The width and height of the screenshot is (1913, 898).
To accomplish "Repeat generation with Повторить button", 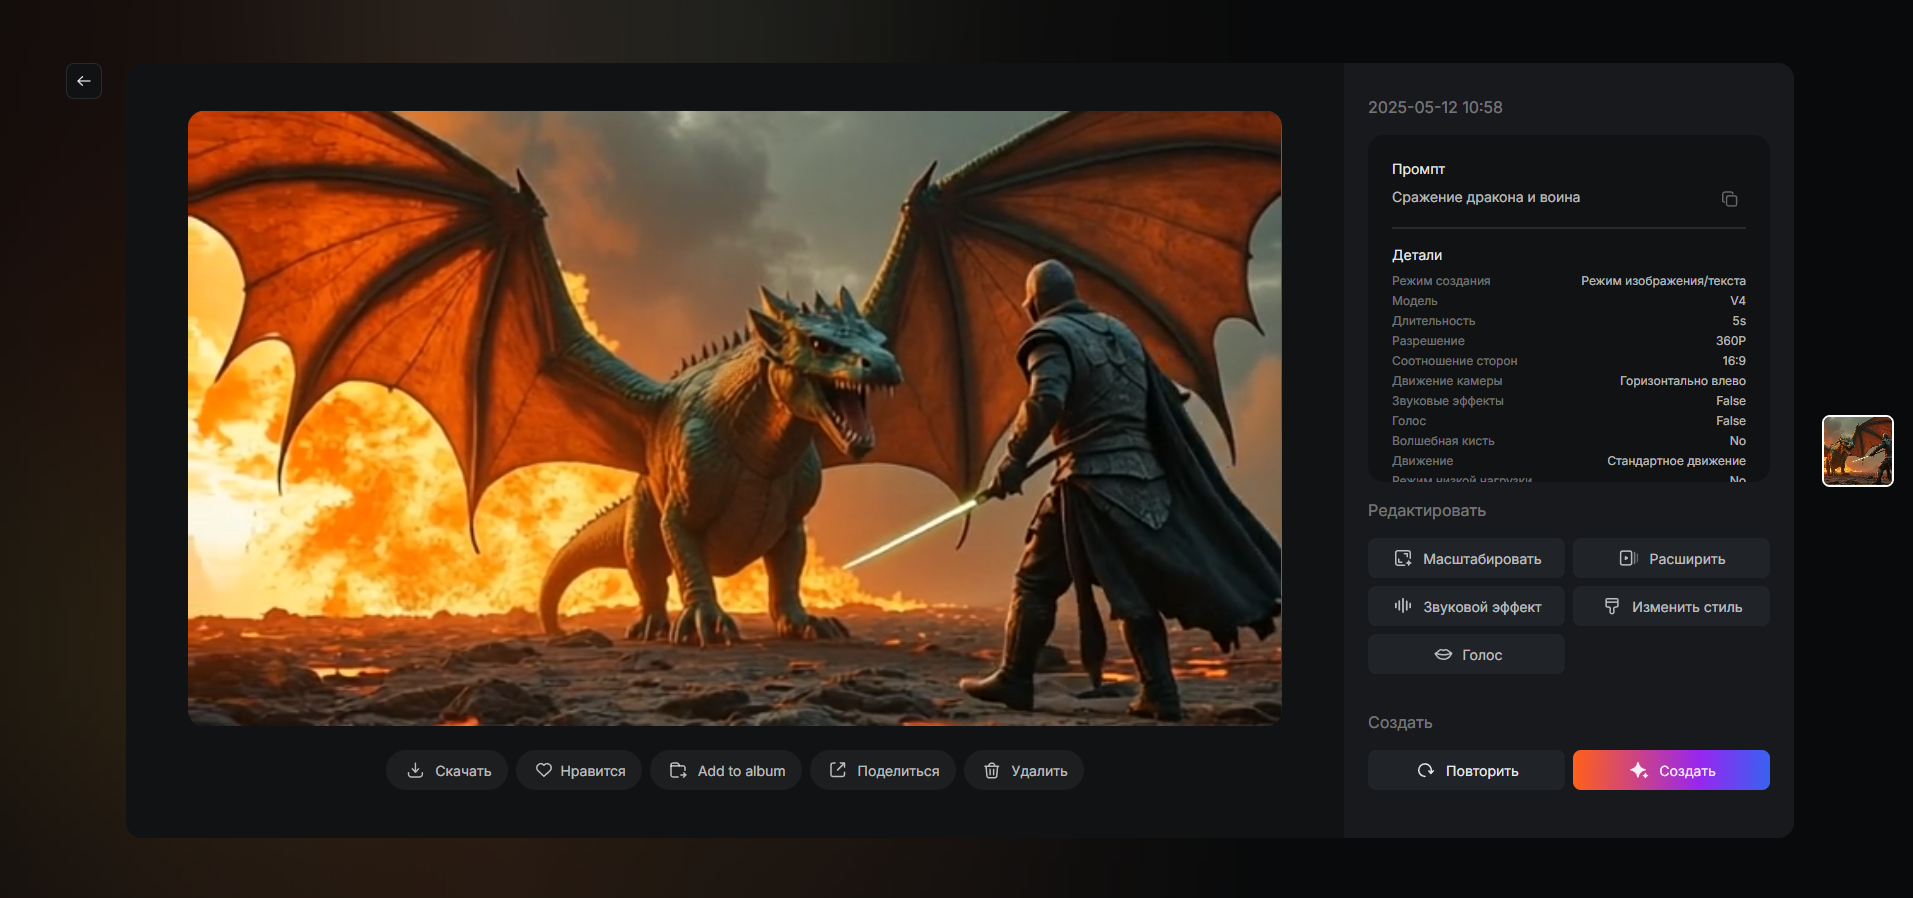I will pos(1466,770).
